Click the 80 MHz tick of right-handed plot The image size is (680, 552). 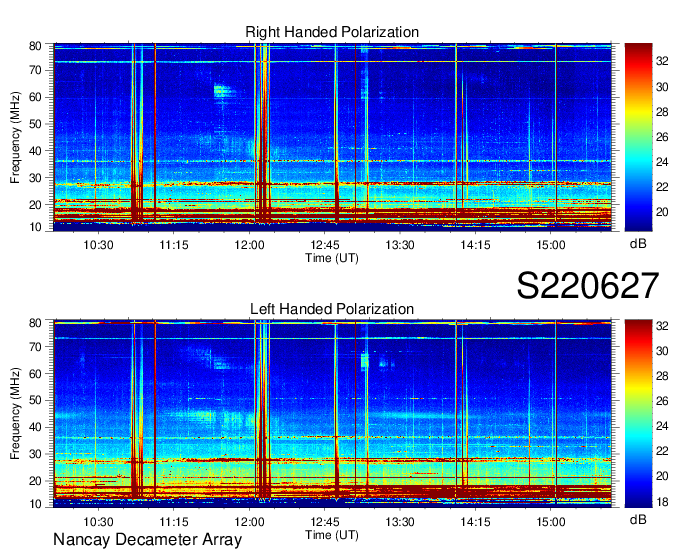coord(35,46)
